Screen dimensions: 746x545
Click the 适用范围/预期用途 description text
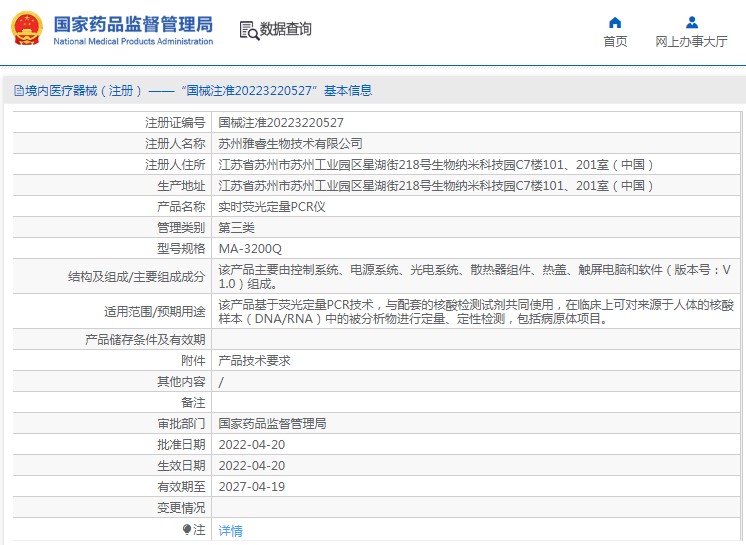[x=476, y=311]
